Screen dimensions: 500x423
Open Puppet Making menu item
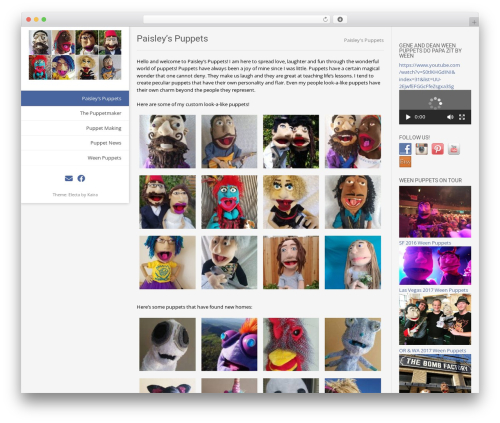tap(75, 128)
